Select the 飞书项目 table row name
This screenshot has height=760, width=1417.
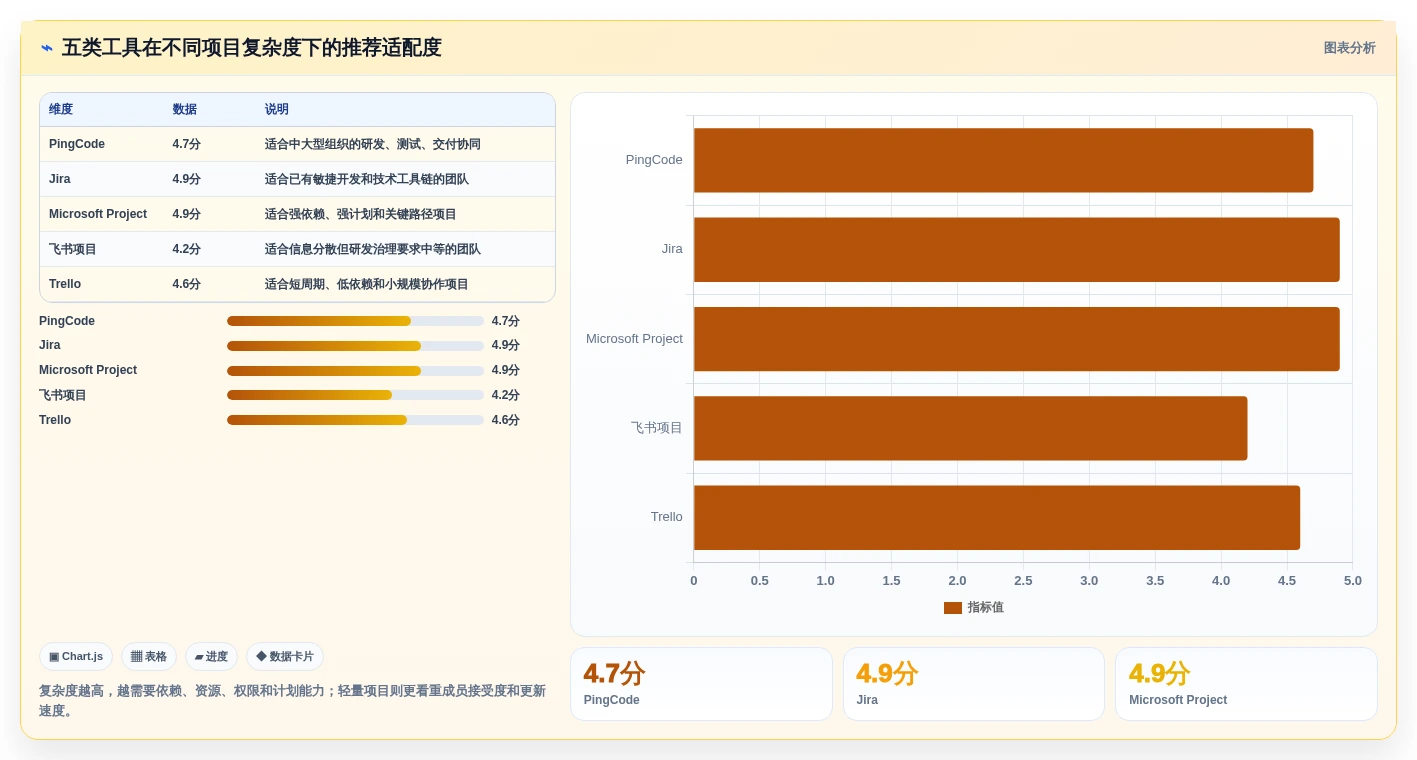point(73,249)
